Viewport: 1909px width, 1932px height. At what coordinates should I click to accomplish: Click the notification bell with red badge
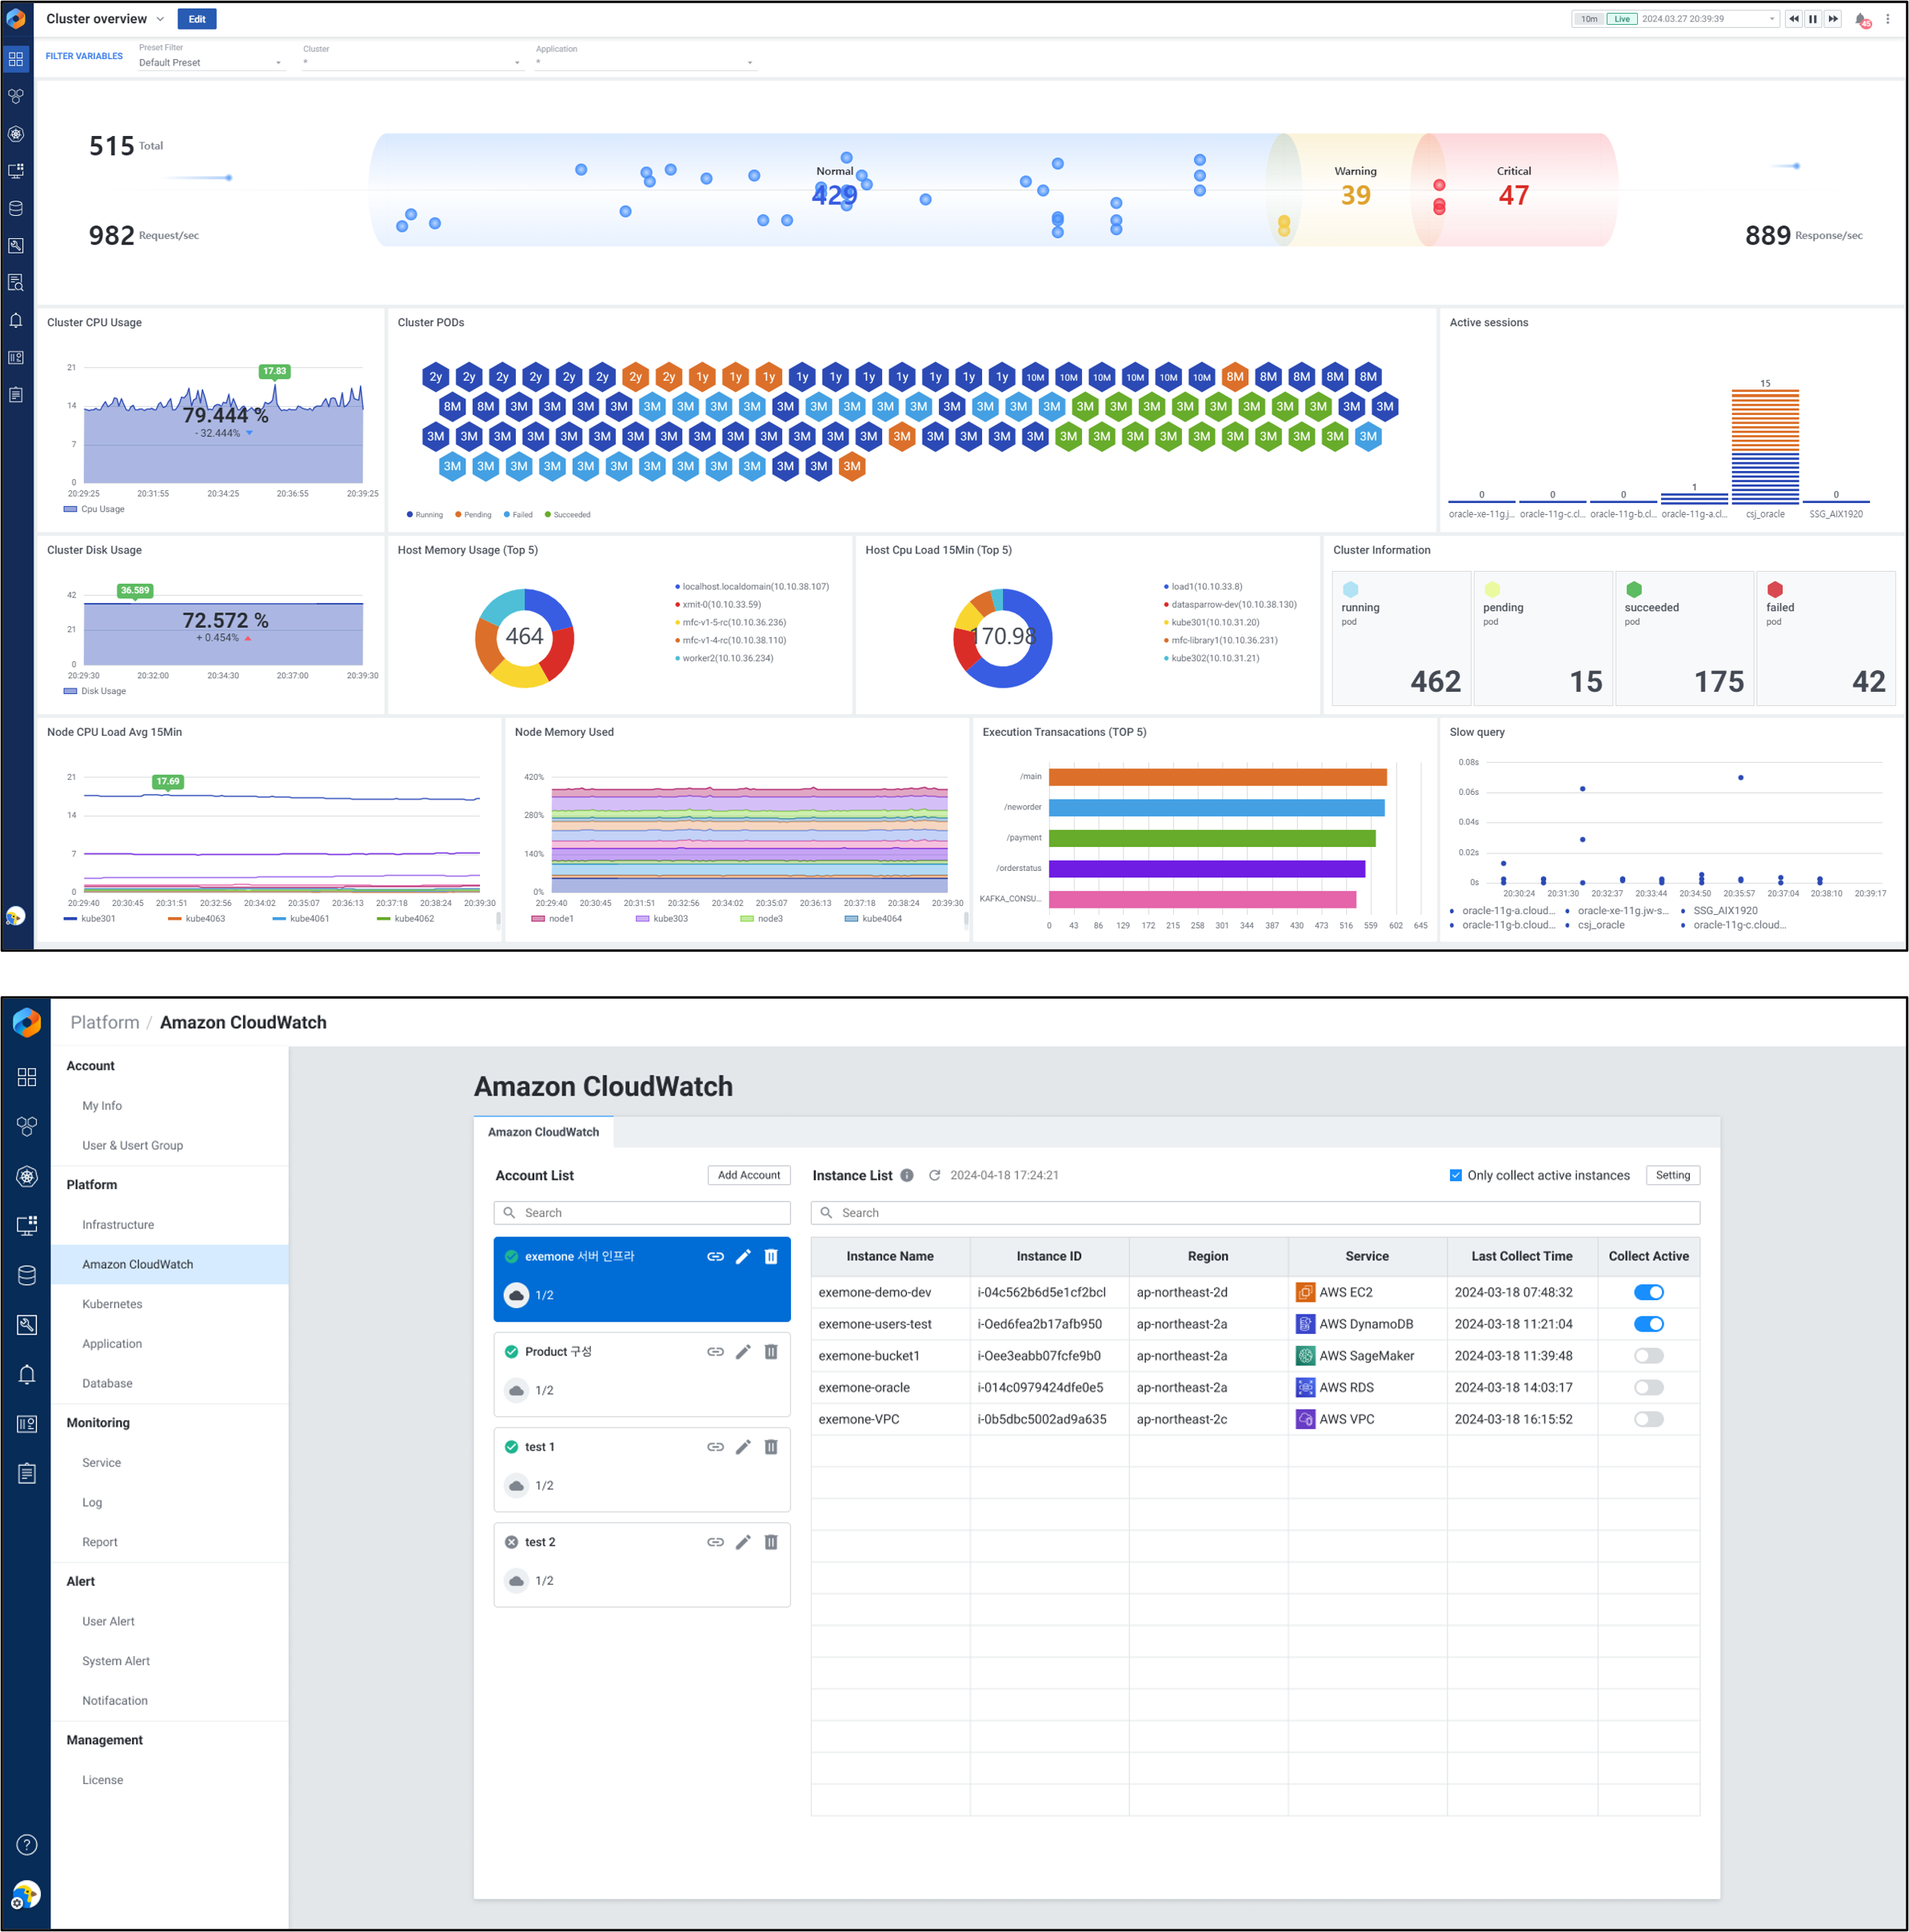pyautogui.click(x=1861, y=19)
